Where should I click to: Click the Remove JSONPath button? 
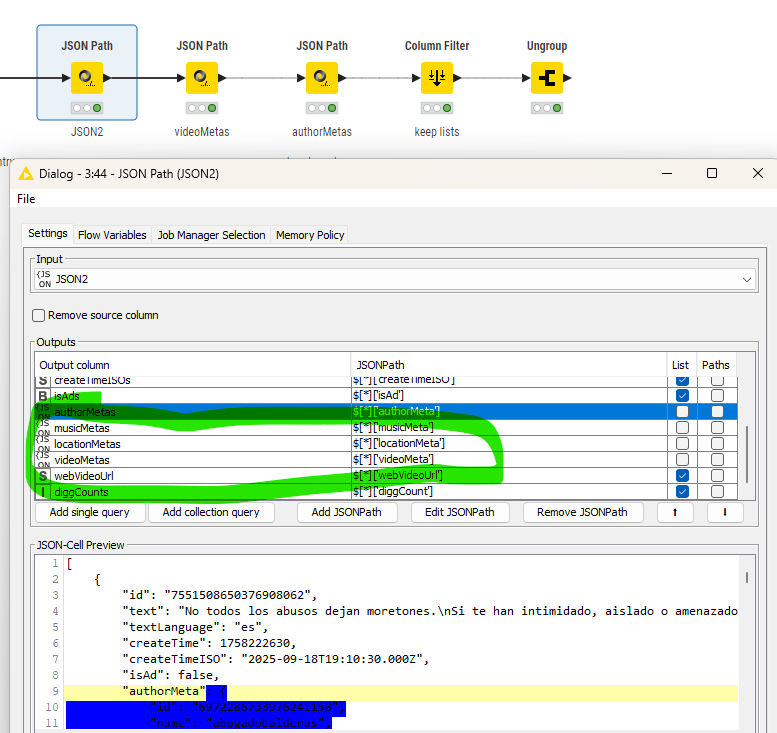click(583, 512)
